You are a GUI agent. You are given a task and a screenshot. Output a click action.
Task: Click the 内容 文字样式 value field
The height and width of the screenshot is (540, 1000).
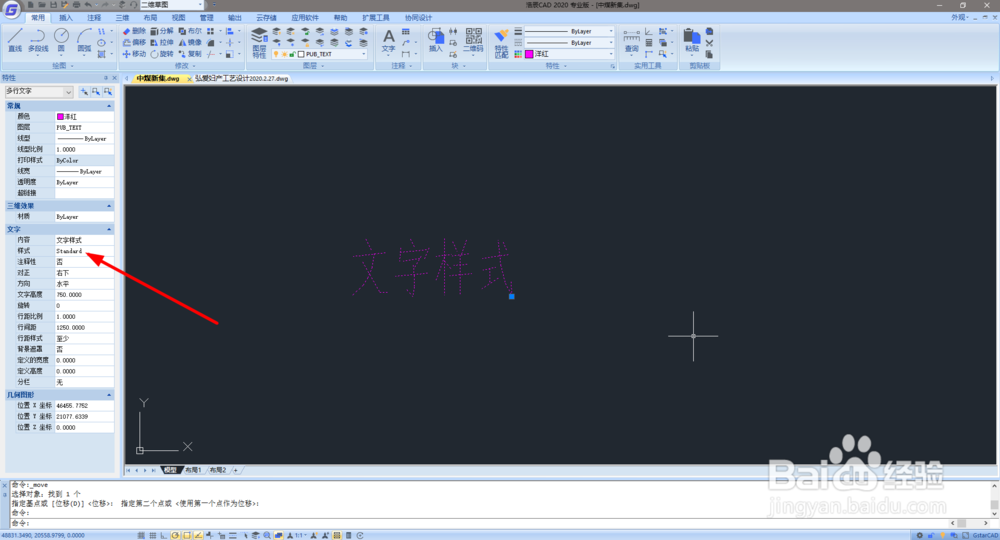(84, 240)
